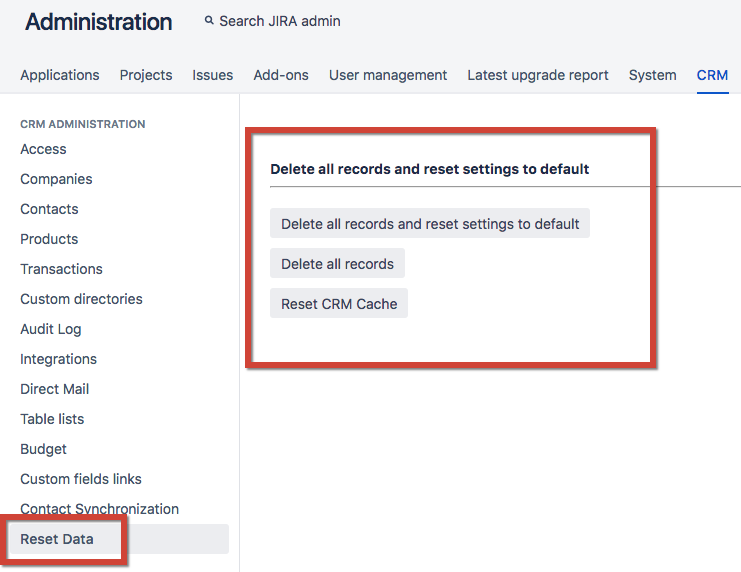Go to Products in CRM administration
The image size is (741, 572).
pyautogui.click(x=49, y=239)
